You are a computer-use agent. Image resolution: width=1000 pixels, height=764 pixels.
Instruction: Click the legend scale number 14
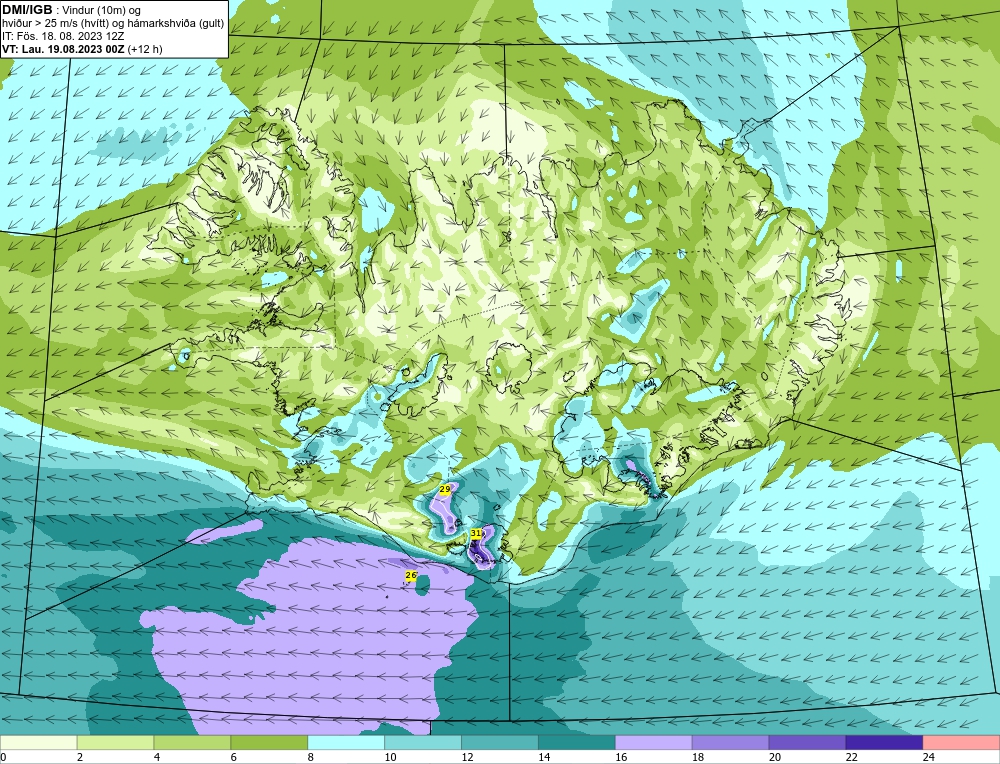pyautogui.click(x=545, y=757)
